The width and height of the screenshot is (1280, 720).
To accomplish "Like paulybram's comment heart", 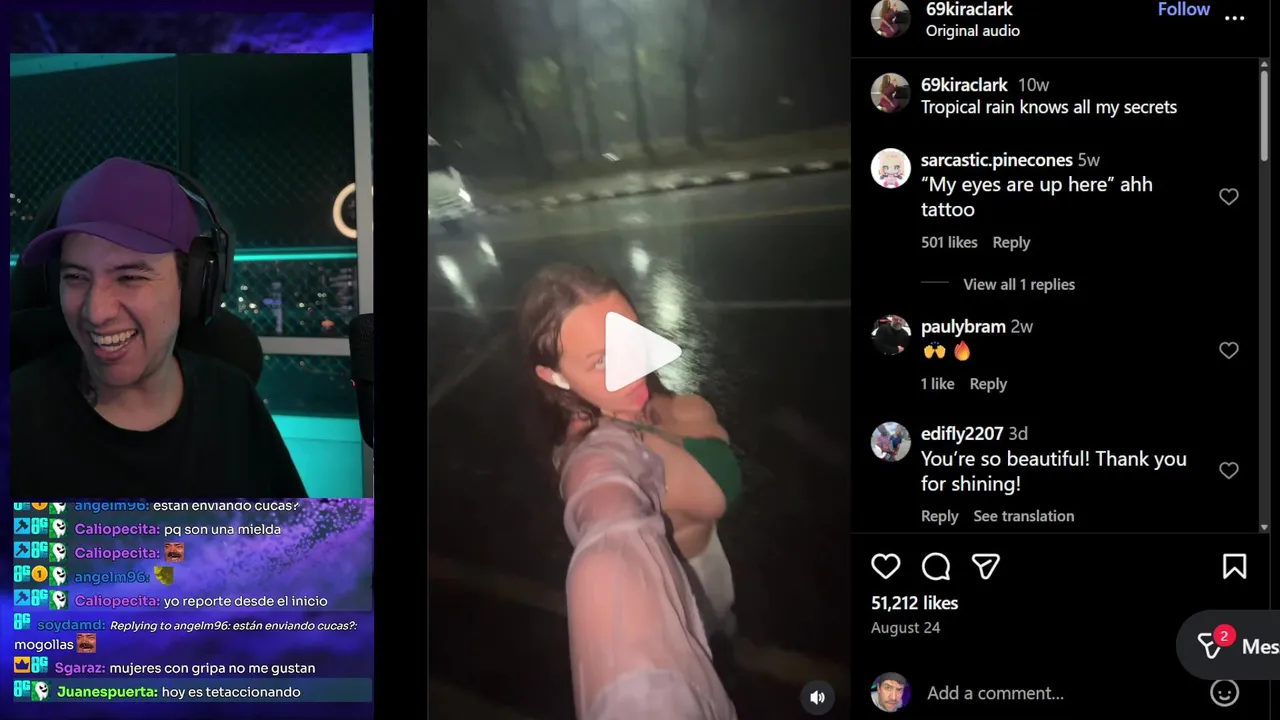I will pos(1229,350).
